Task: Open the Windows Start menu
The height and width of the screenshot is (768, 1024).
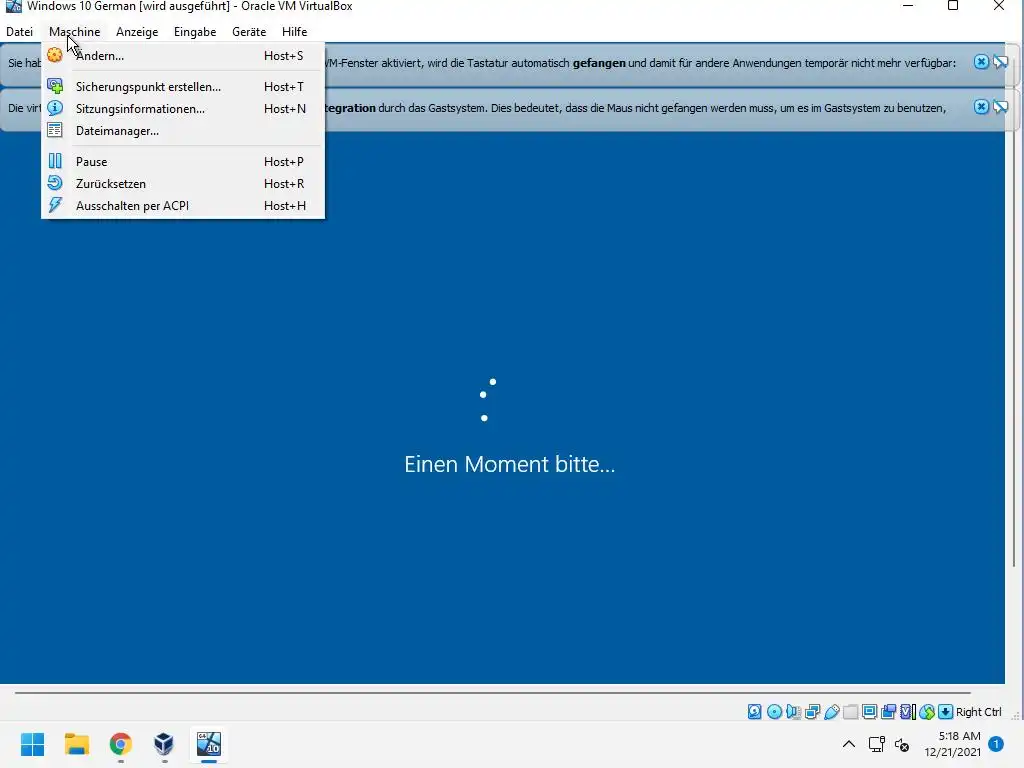Action: point(33,744)
